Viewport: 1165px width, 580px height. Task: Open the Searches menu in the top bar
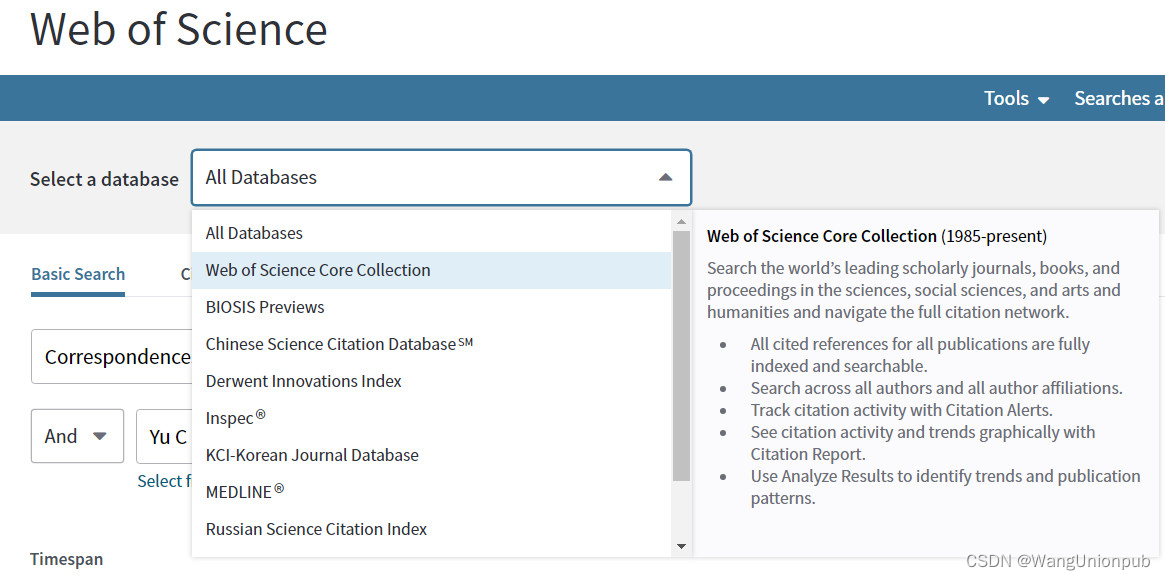(x=1119, y=98)
